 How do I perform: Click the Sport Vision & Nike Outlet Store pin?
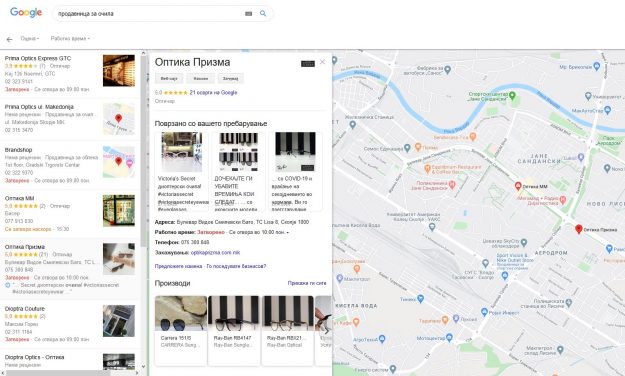[x=505, y=275]
